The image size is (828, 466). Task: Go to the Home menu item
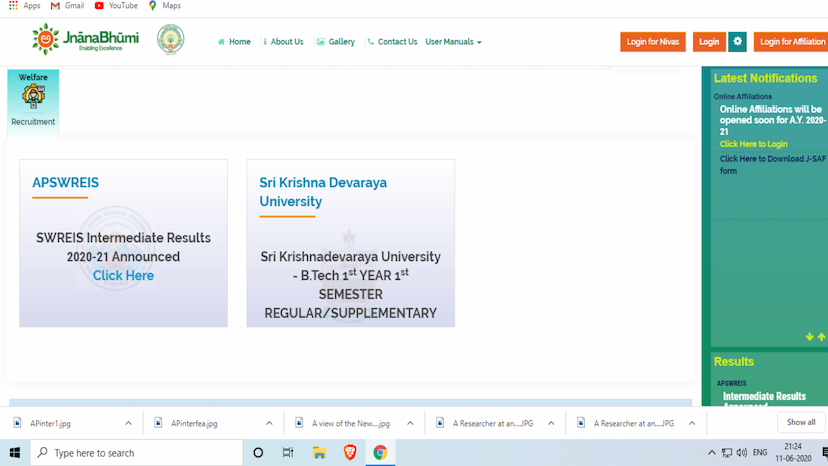click(235, 42)
